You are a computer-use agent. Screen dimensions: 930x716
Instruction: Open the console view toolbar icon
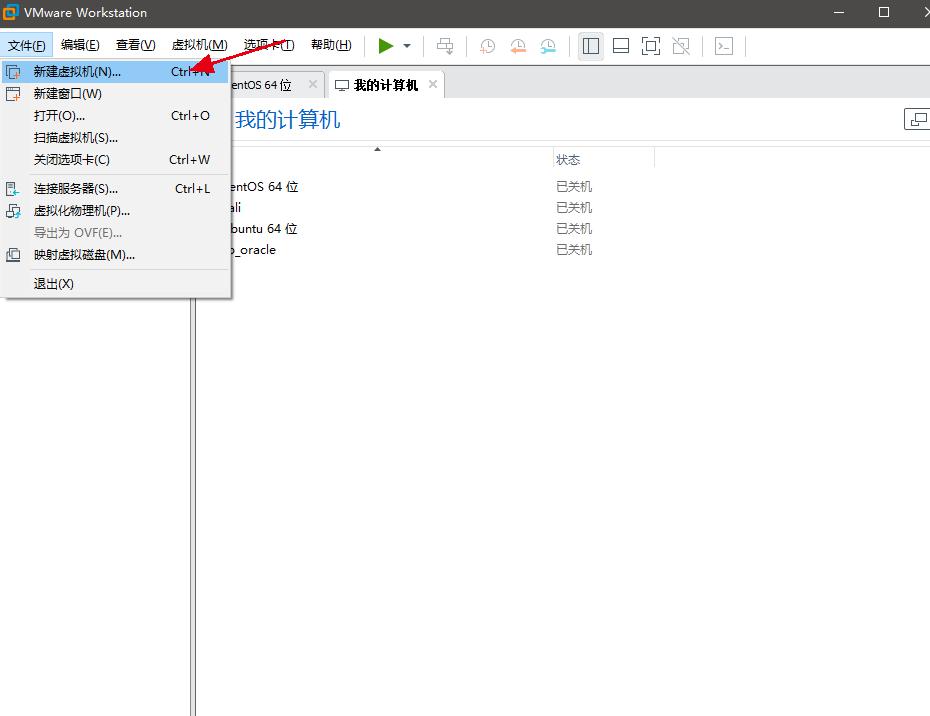724,46
